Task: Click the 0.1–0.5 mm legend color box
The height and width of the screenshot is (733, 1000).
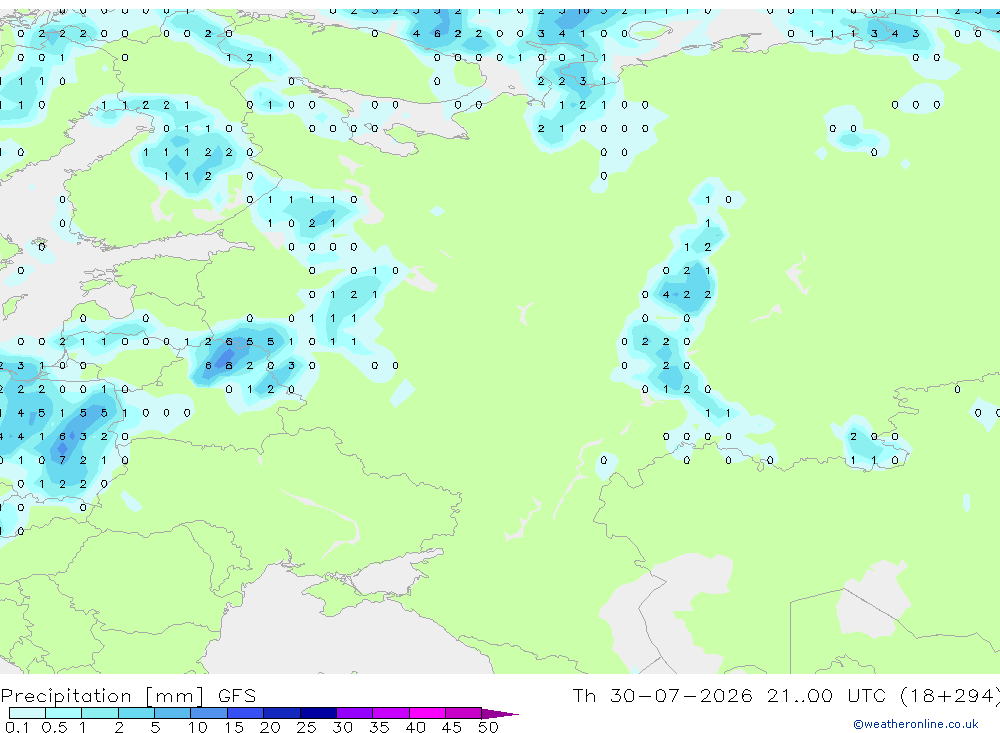Action: (x=27, y=713)
